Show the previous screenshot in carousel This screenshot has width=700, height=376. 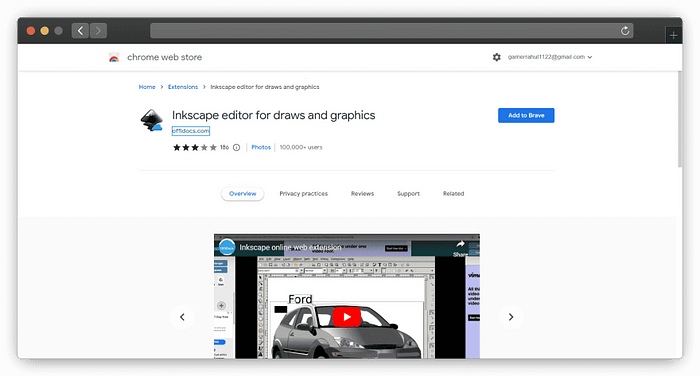click(x=182, y=317)
